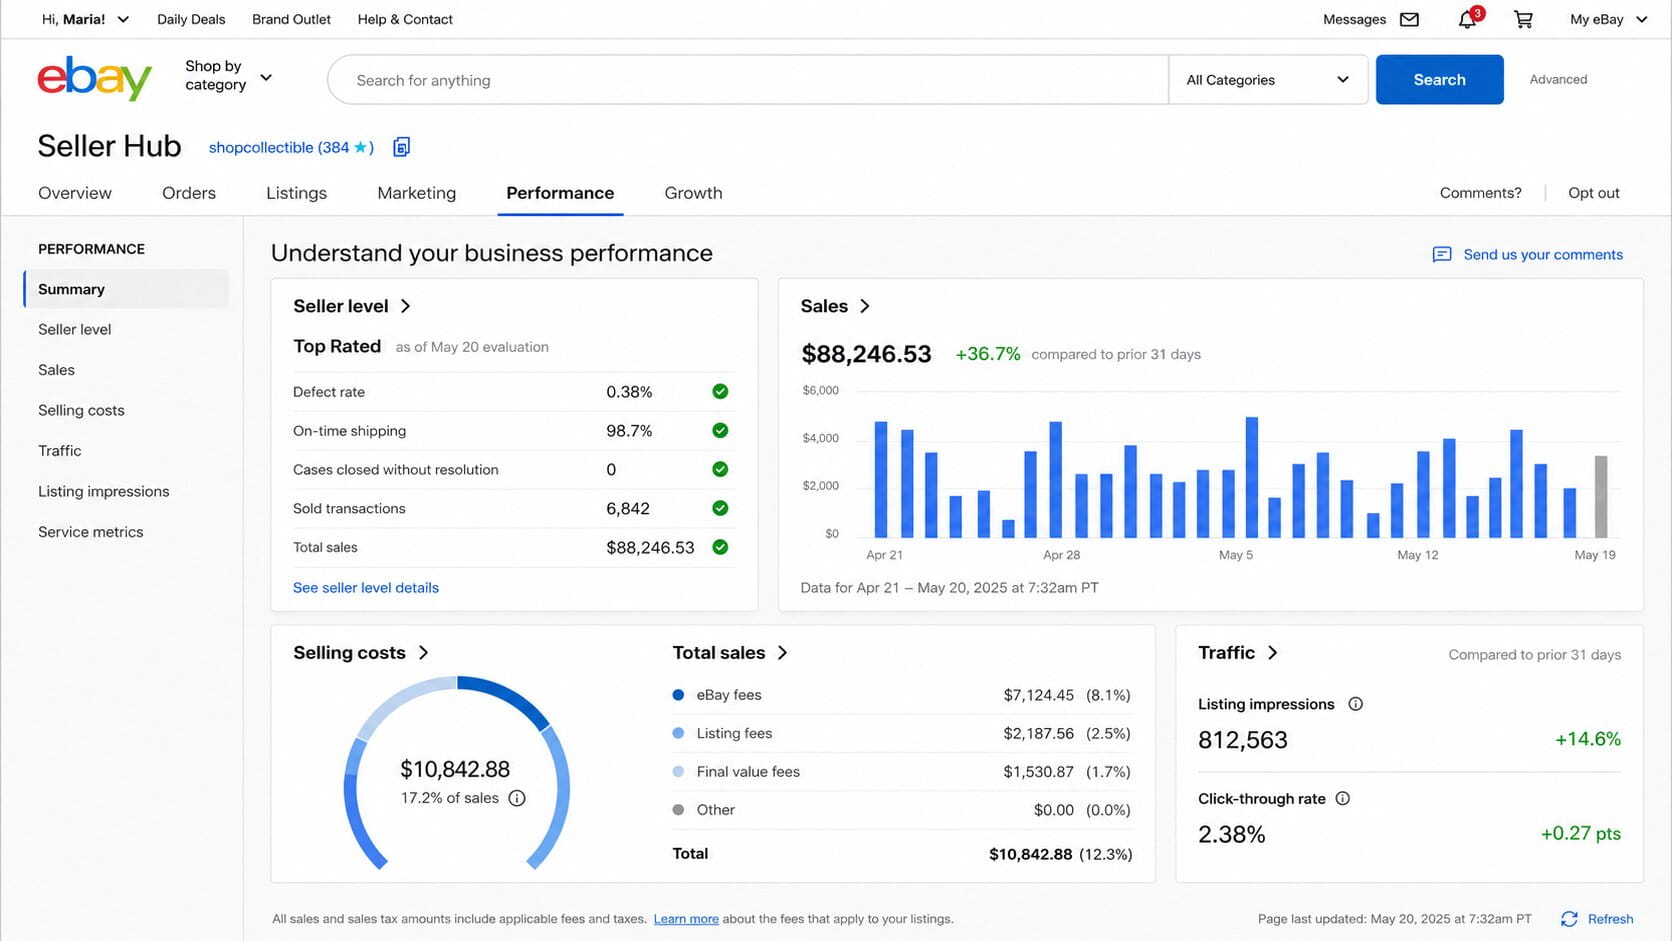Switch to the Orders tab
1672x941 pixels.
click(189, 193)
